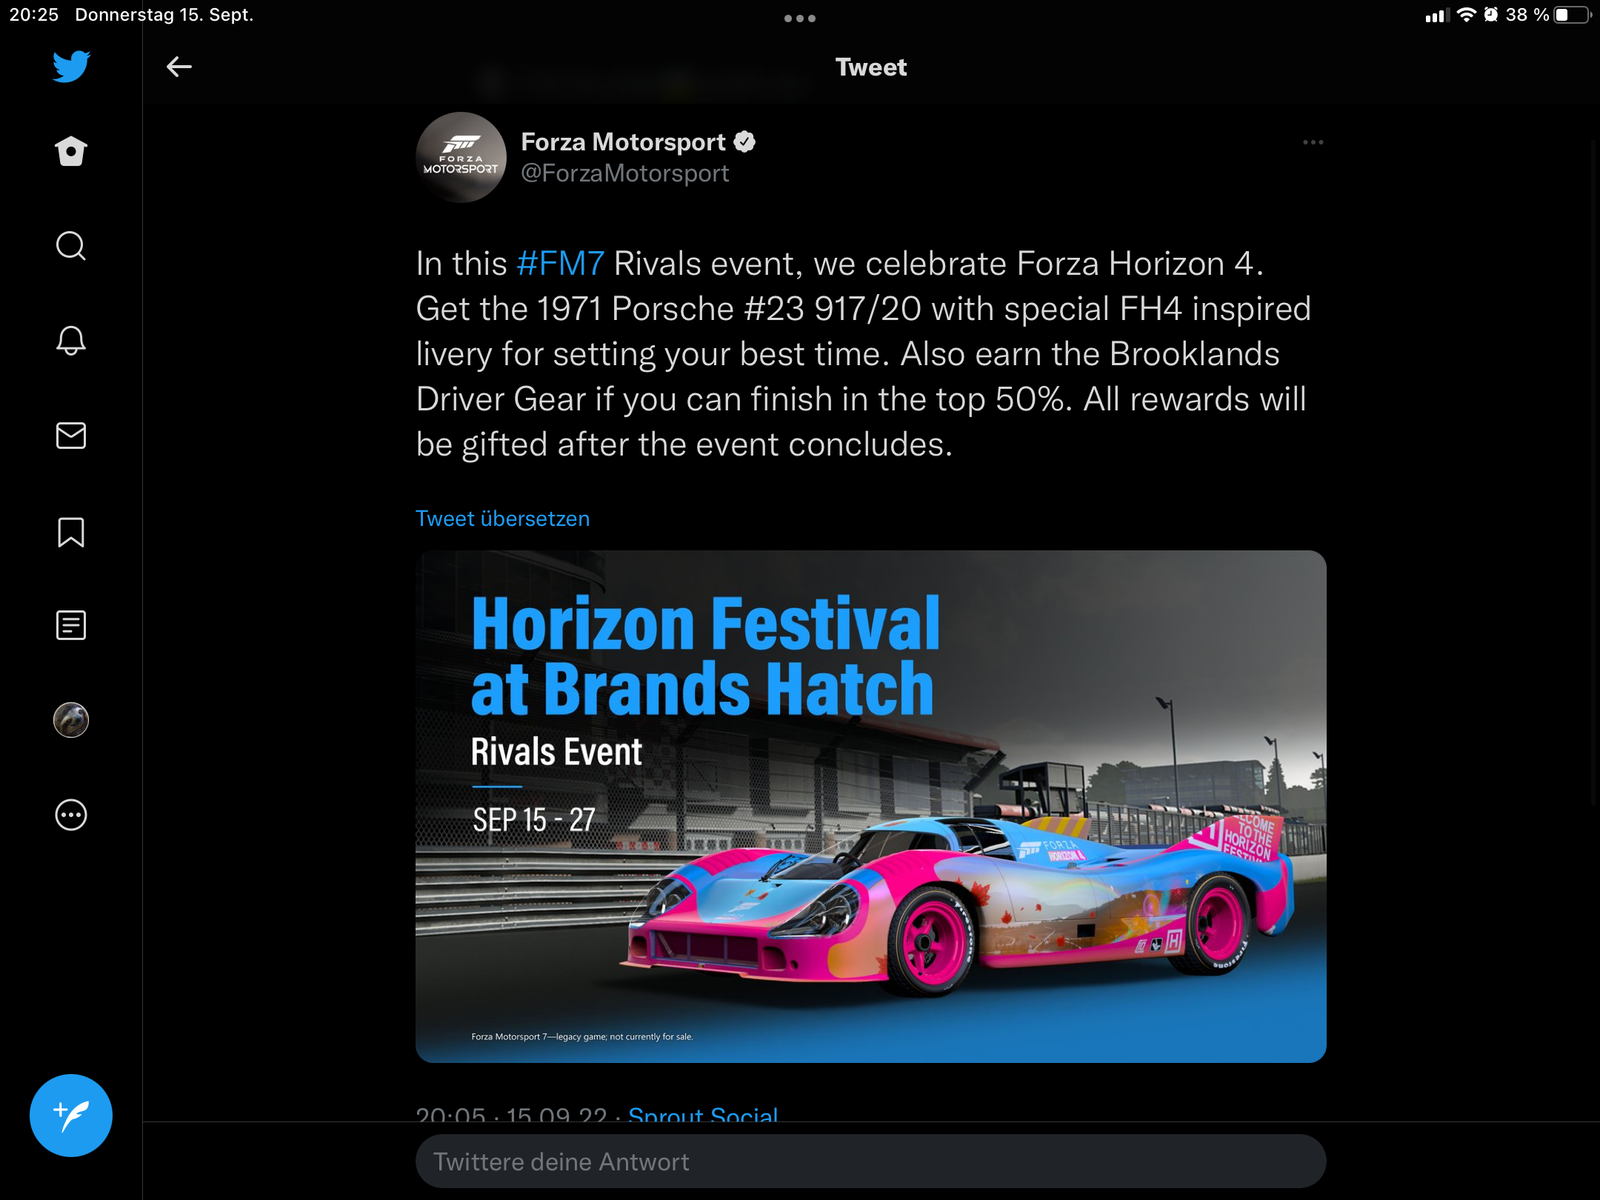This screenshot has width=1600, height=1200.
Task: Open Lists icon in sidebar
Action: 71,625
